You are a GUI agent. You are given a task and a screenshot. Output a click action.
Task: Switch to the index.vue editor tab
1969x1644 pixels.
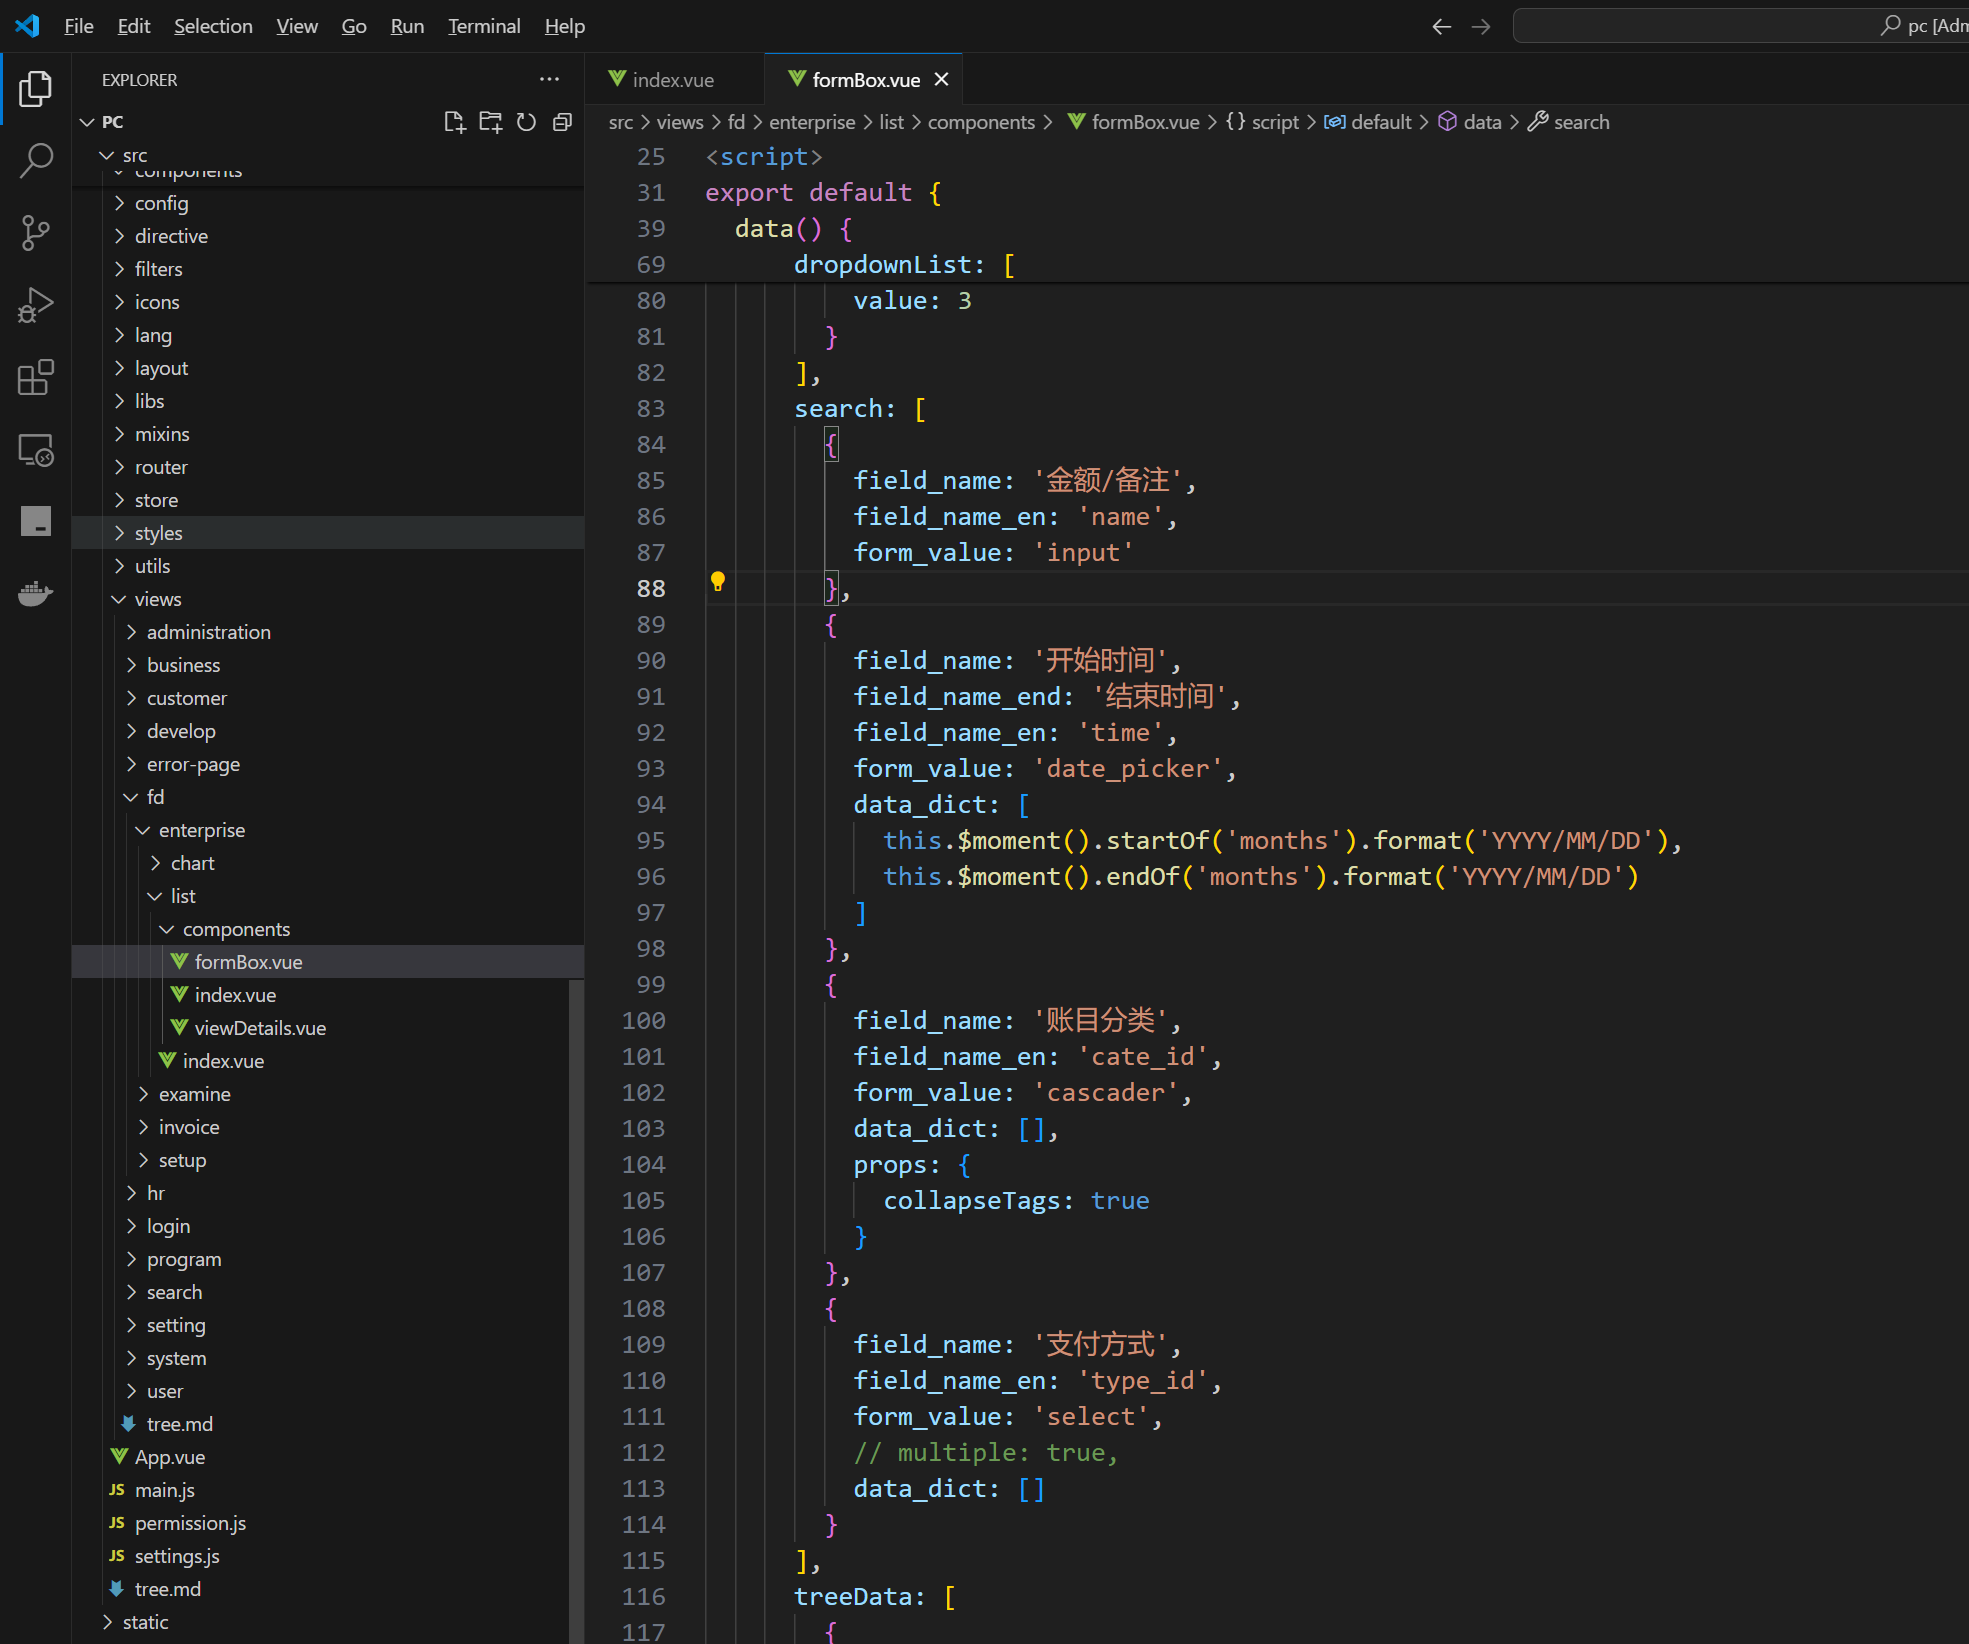point(674,79)
